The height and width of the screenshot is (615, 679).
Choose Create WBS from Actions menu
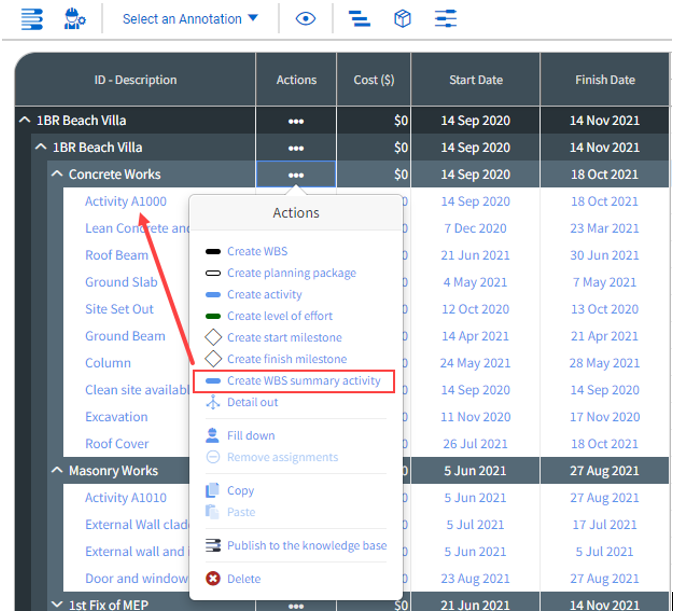click(257, 251)
